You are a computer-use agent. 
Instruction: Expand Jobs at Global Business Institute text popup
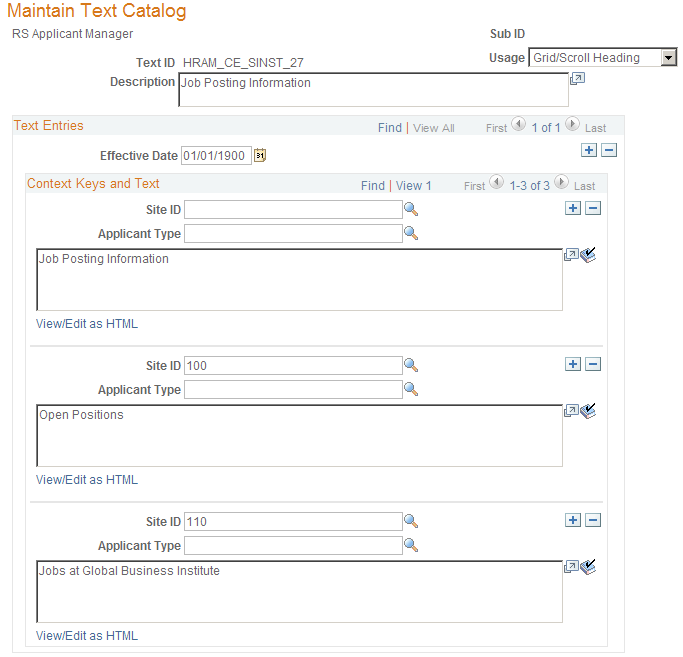(x=571, y=567)
